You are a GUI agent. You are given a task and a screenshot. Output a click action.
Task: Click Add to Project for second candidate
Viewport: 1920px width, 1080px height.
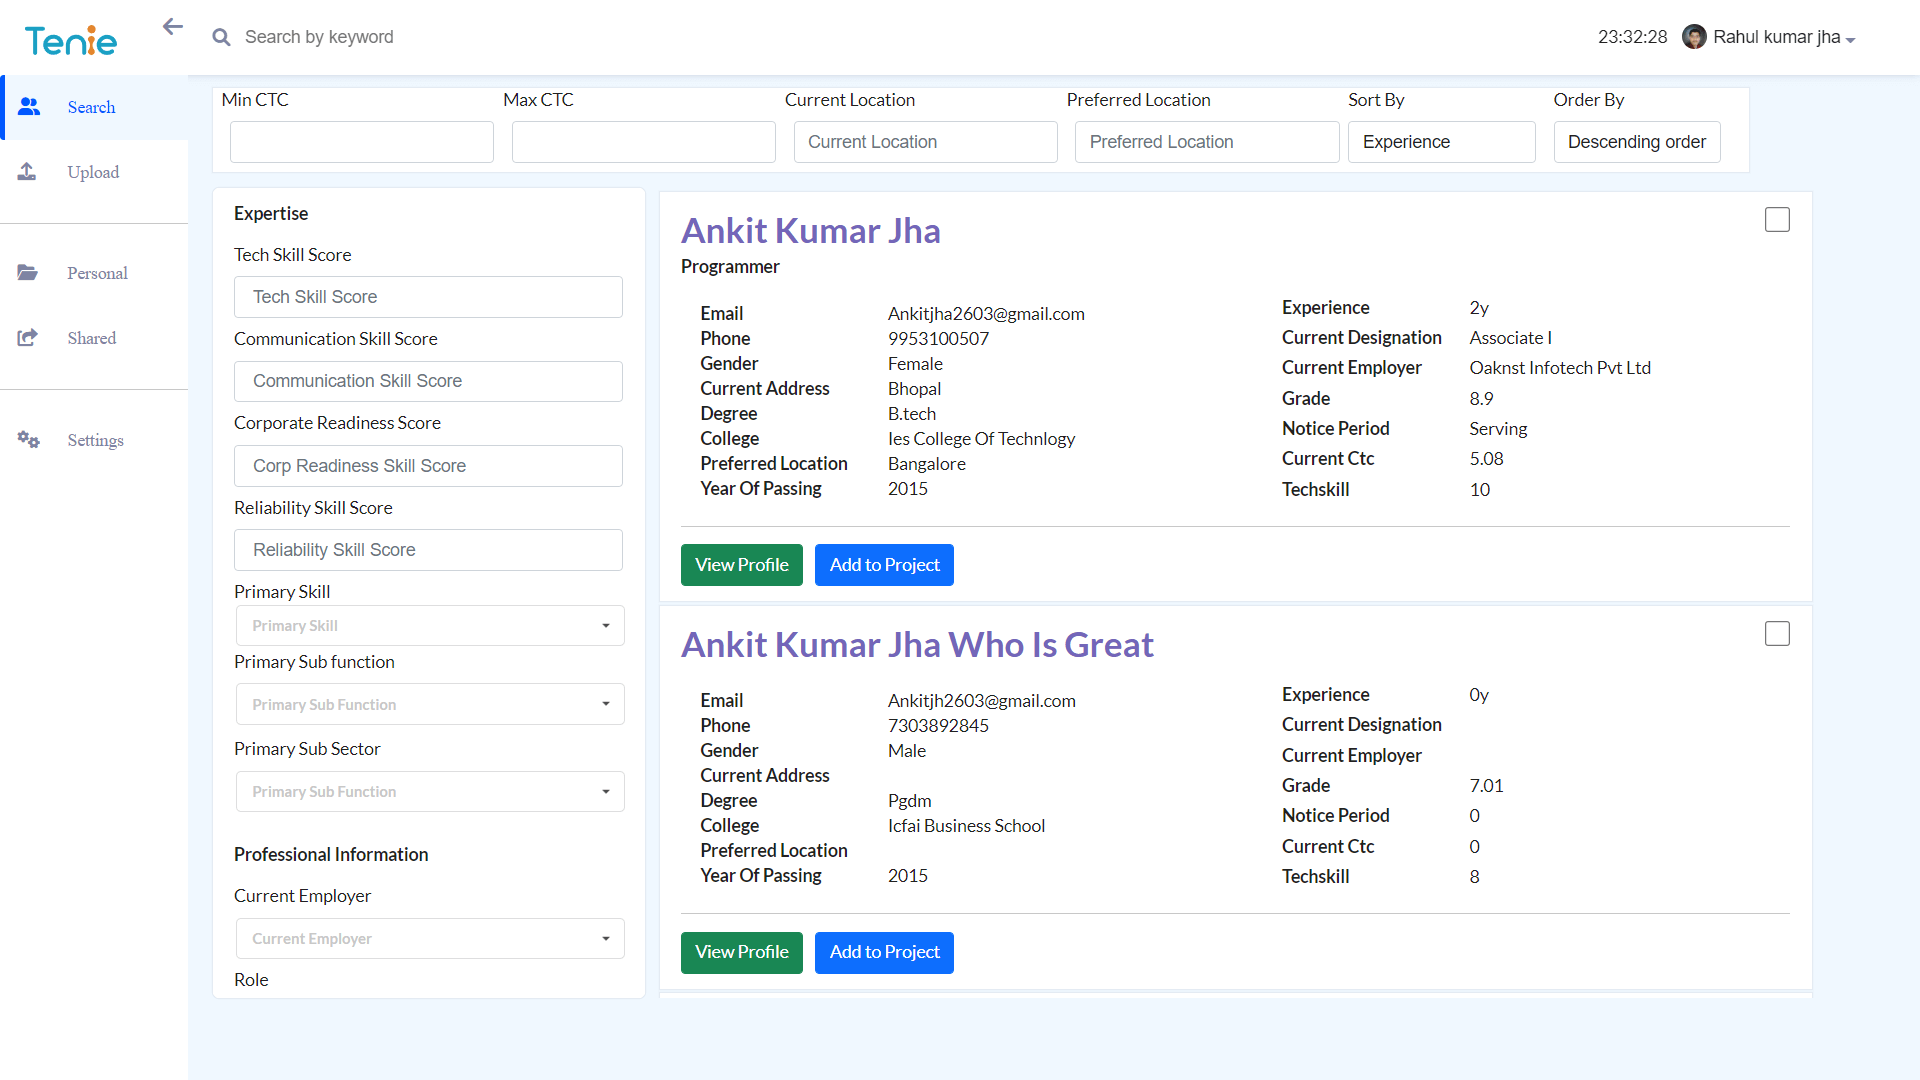point(884,951)
